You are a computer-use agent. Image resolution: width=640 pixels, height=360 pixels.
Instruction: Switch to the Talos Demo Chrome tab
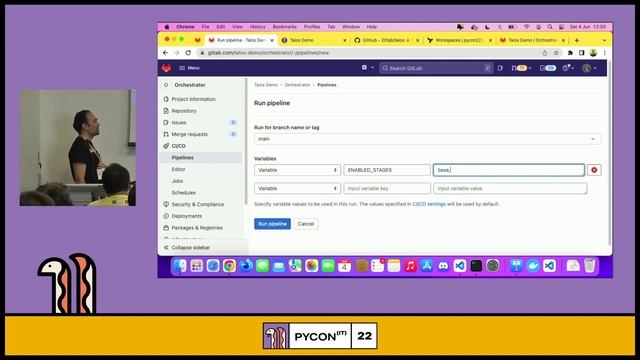313,40
